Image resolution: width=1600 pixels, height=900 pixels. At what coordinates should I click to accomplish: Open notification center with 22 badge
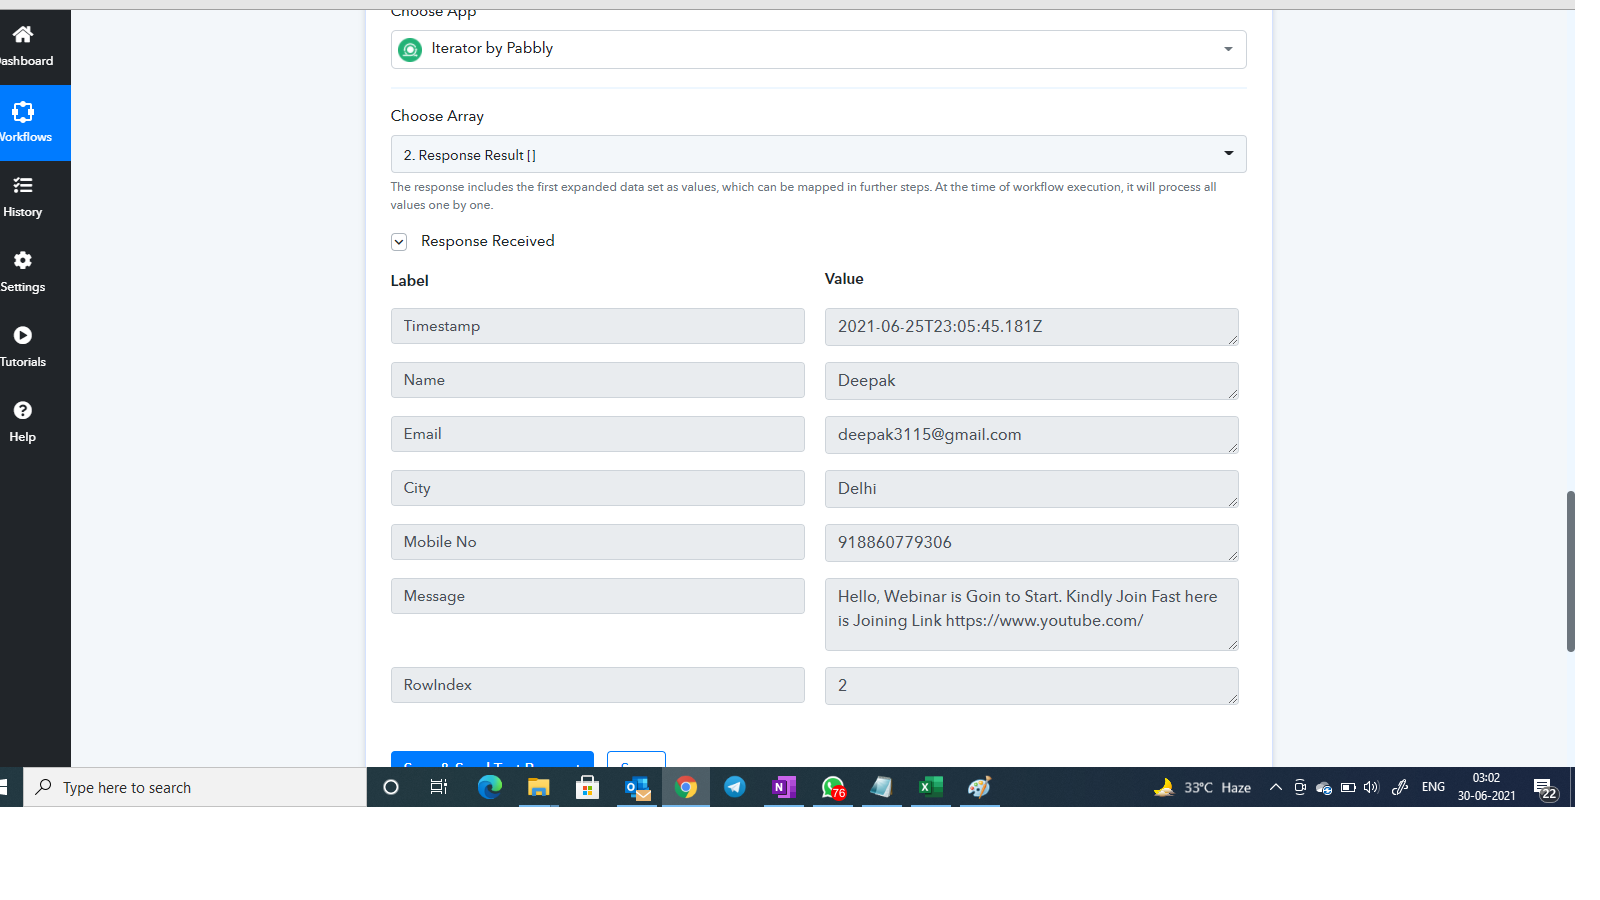point(1545,788)
